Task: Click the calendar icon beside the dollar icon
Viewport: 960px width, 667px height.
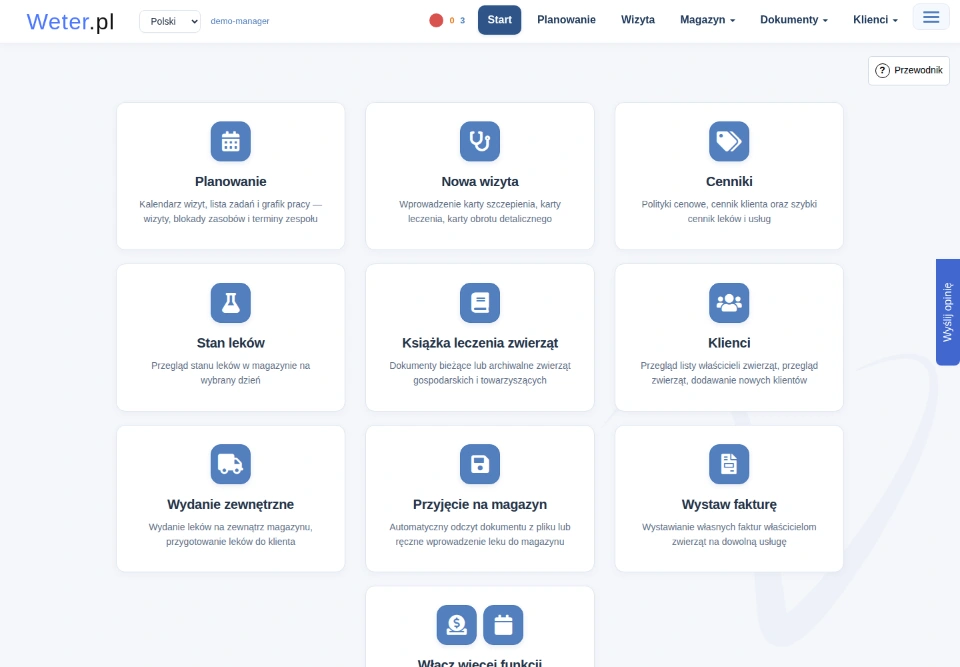Action: coord(503,625)
